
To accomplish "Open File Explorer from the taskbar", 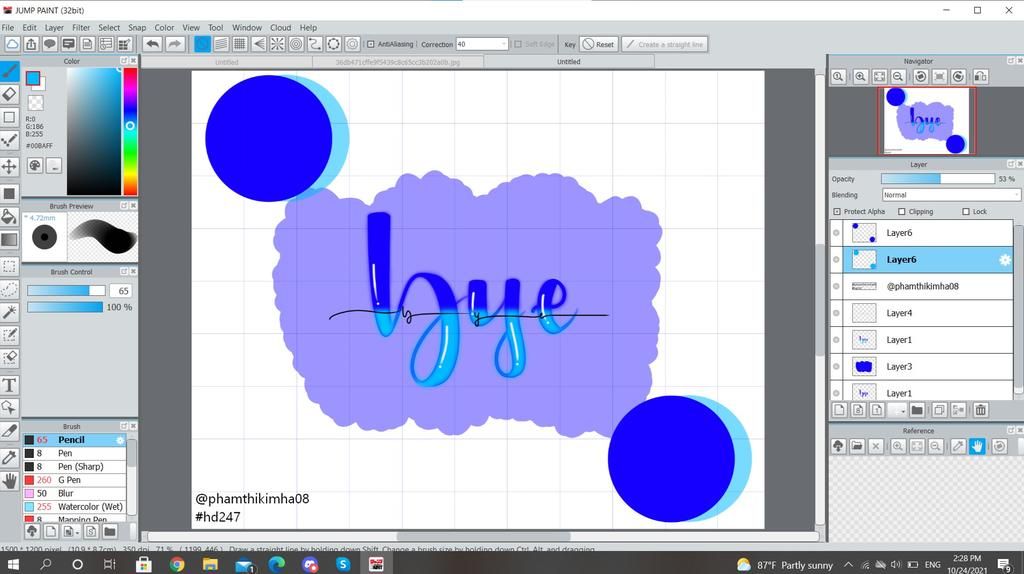I will coord(210,564).
